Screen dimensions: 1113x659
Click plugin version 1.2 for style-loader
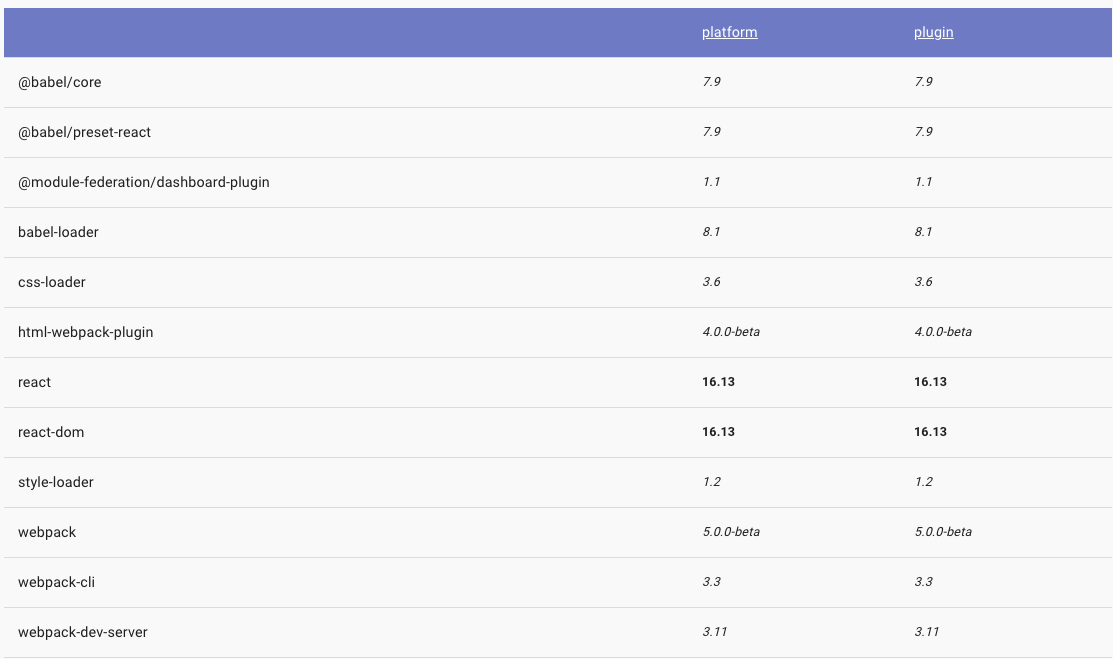[x=923, y=481]
